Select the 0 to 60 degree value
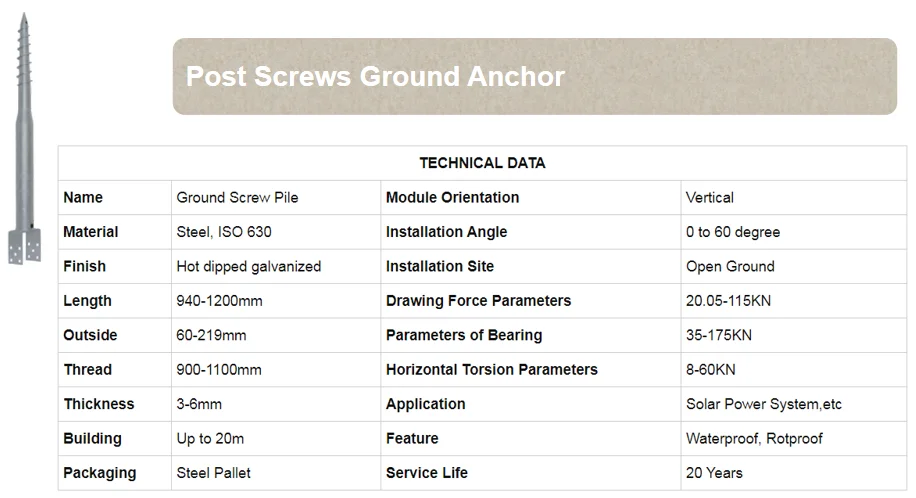This screenshot has height=498, width=916. [x=733, y=232]
